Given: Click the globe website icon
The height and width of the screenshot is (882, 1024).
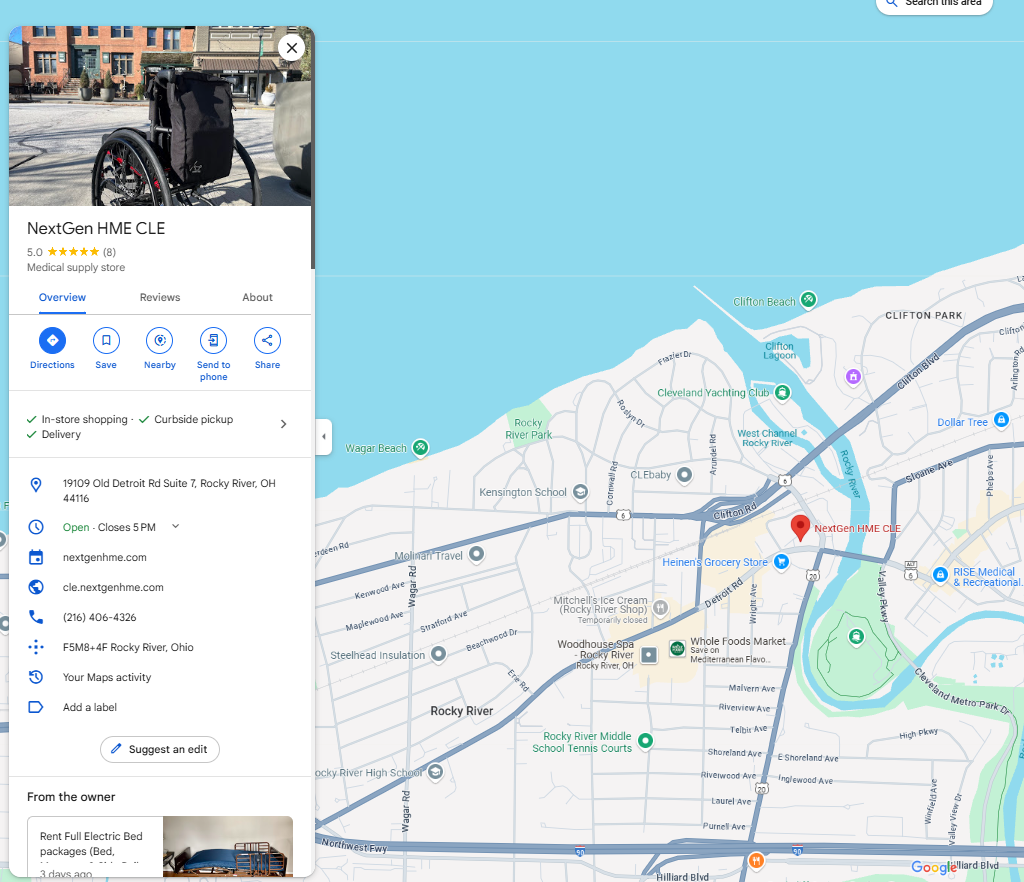Looking at the screenshot, I should tap(36, 587).
